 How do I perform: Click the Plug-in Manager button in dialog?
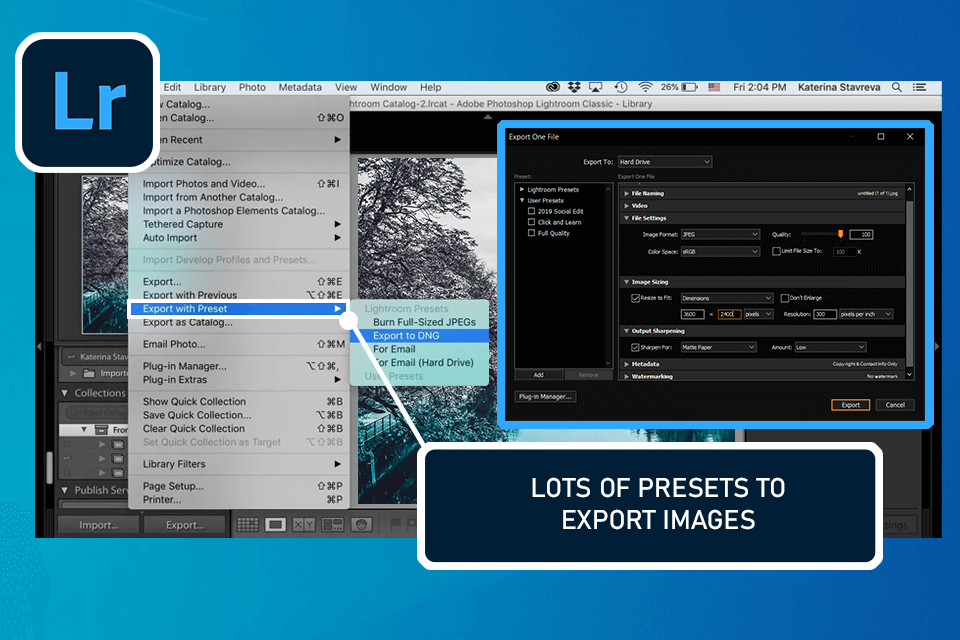[545, 396]
